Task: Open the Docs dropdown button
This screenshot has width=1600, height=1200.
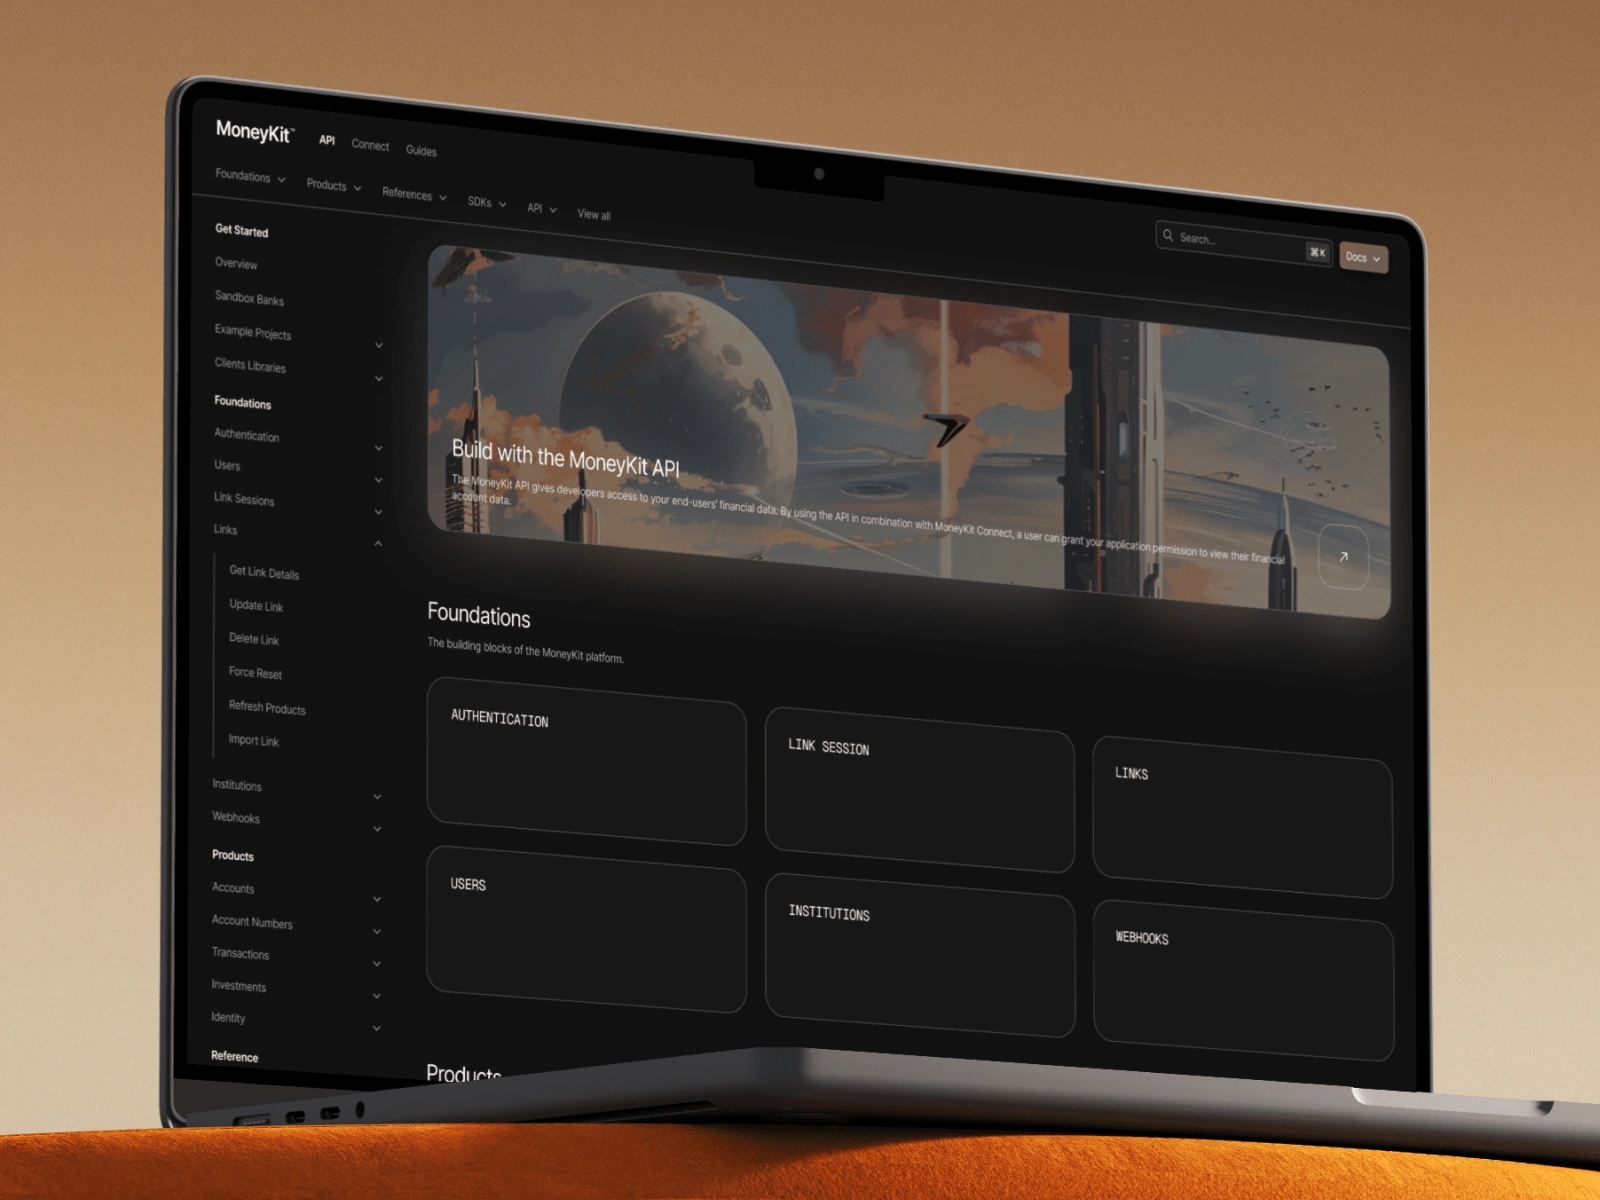Action: tap(1363, 258)
